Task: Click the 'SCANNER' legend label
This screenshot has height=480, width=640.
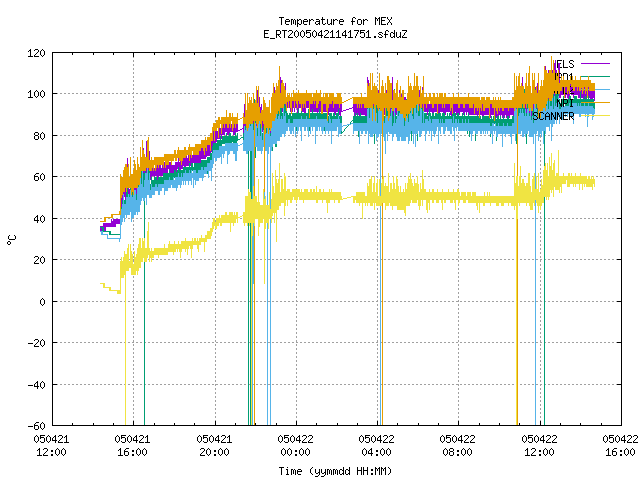Action: click(x=553, y=116)
